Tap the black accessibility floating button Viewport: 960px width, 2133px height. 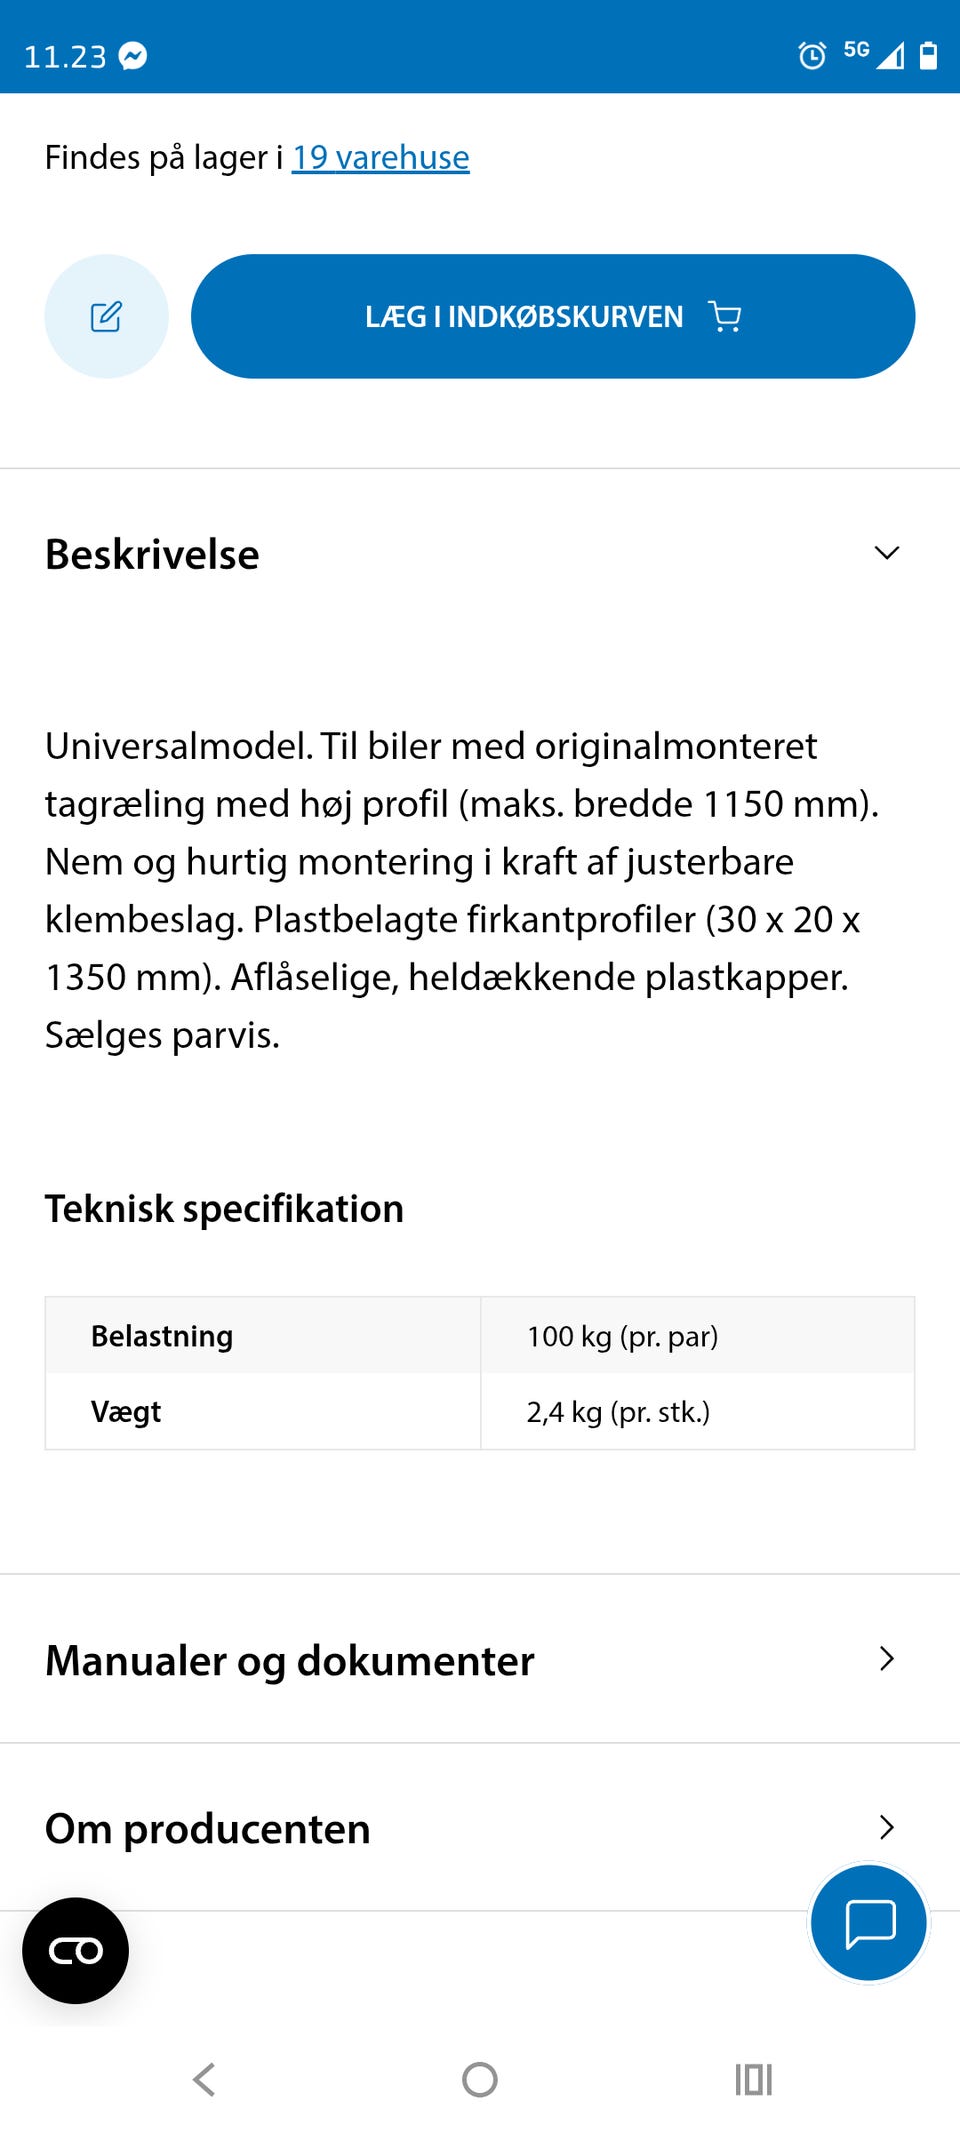point(76,1950)
